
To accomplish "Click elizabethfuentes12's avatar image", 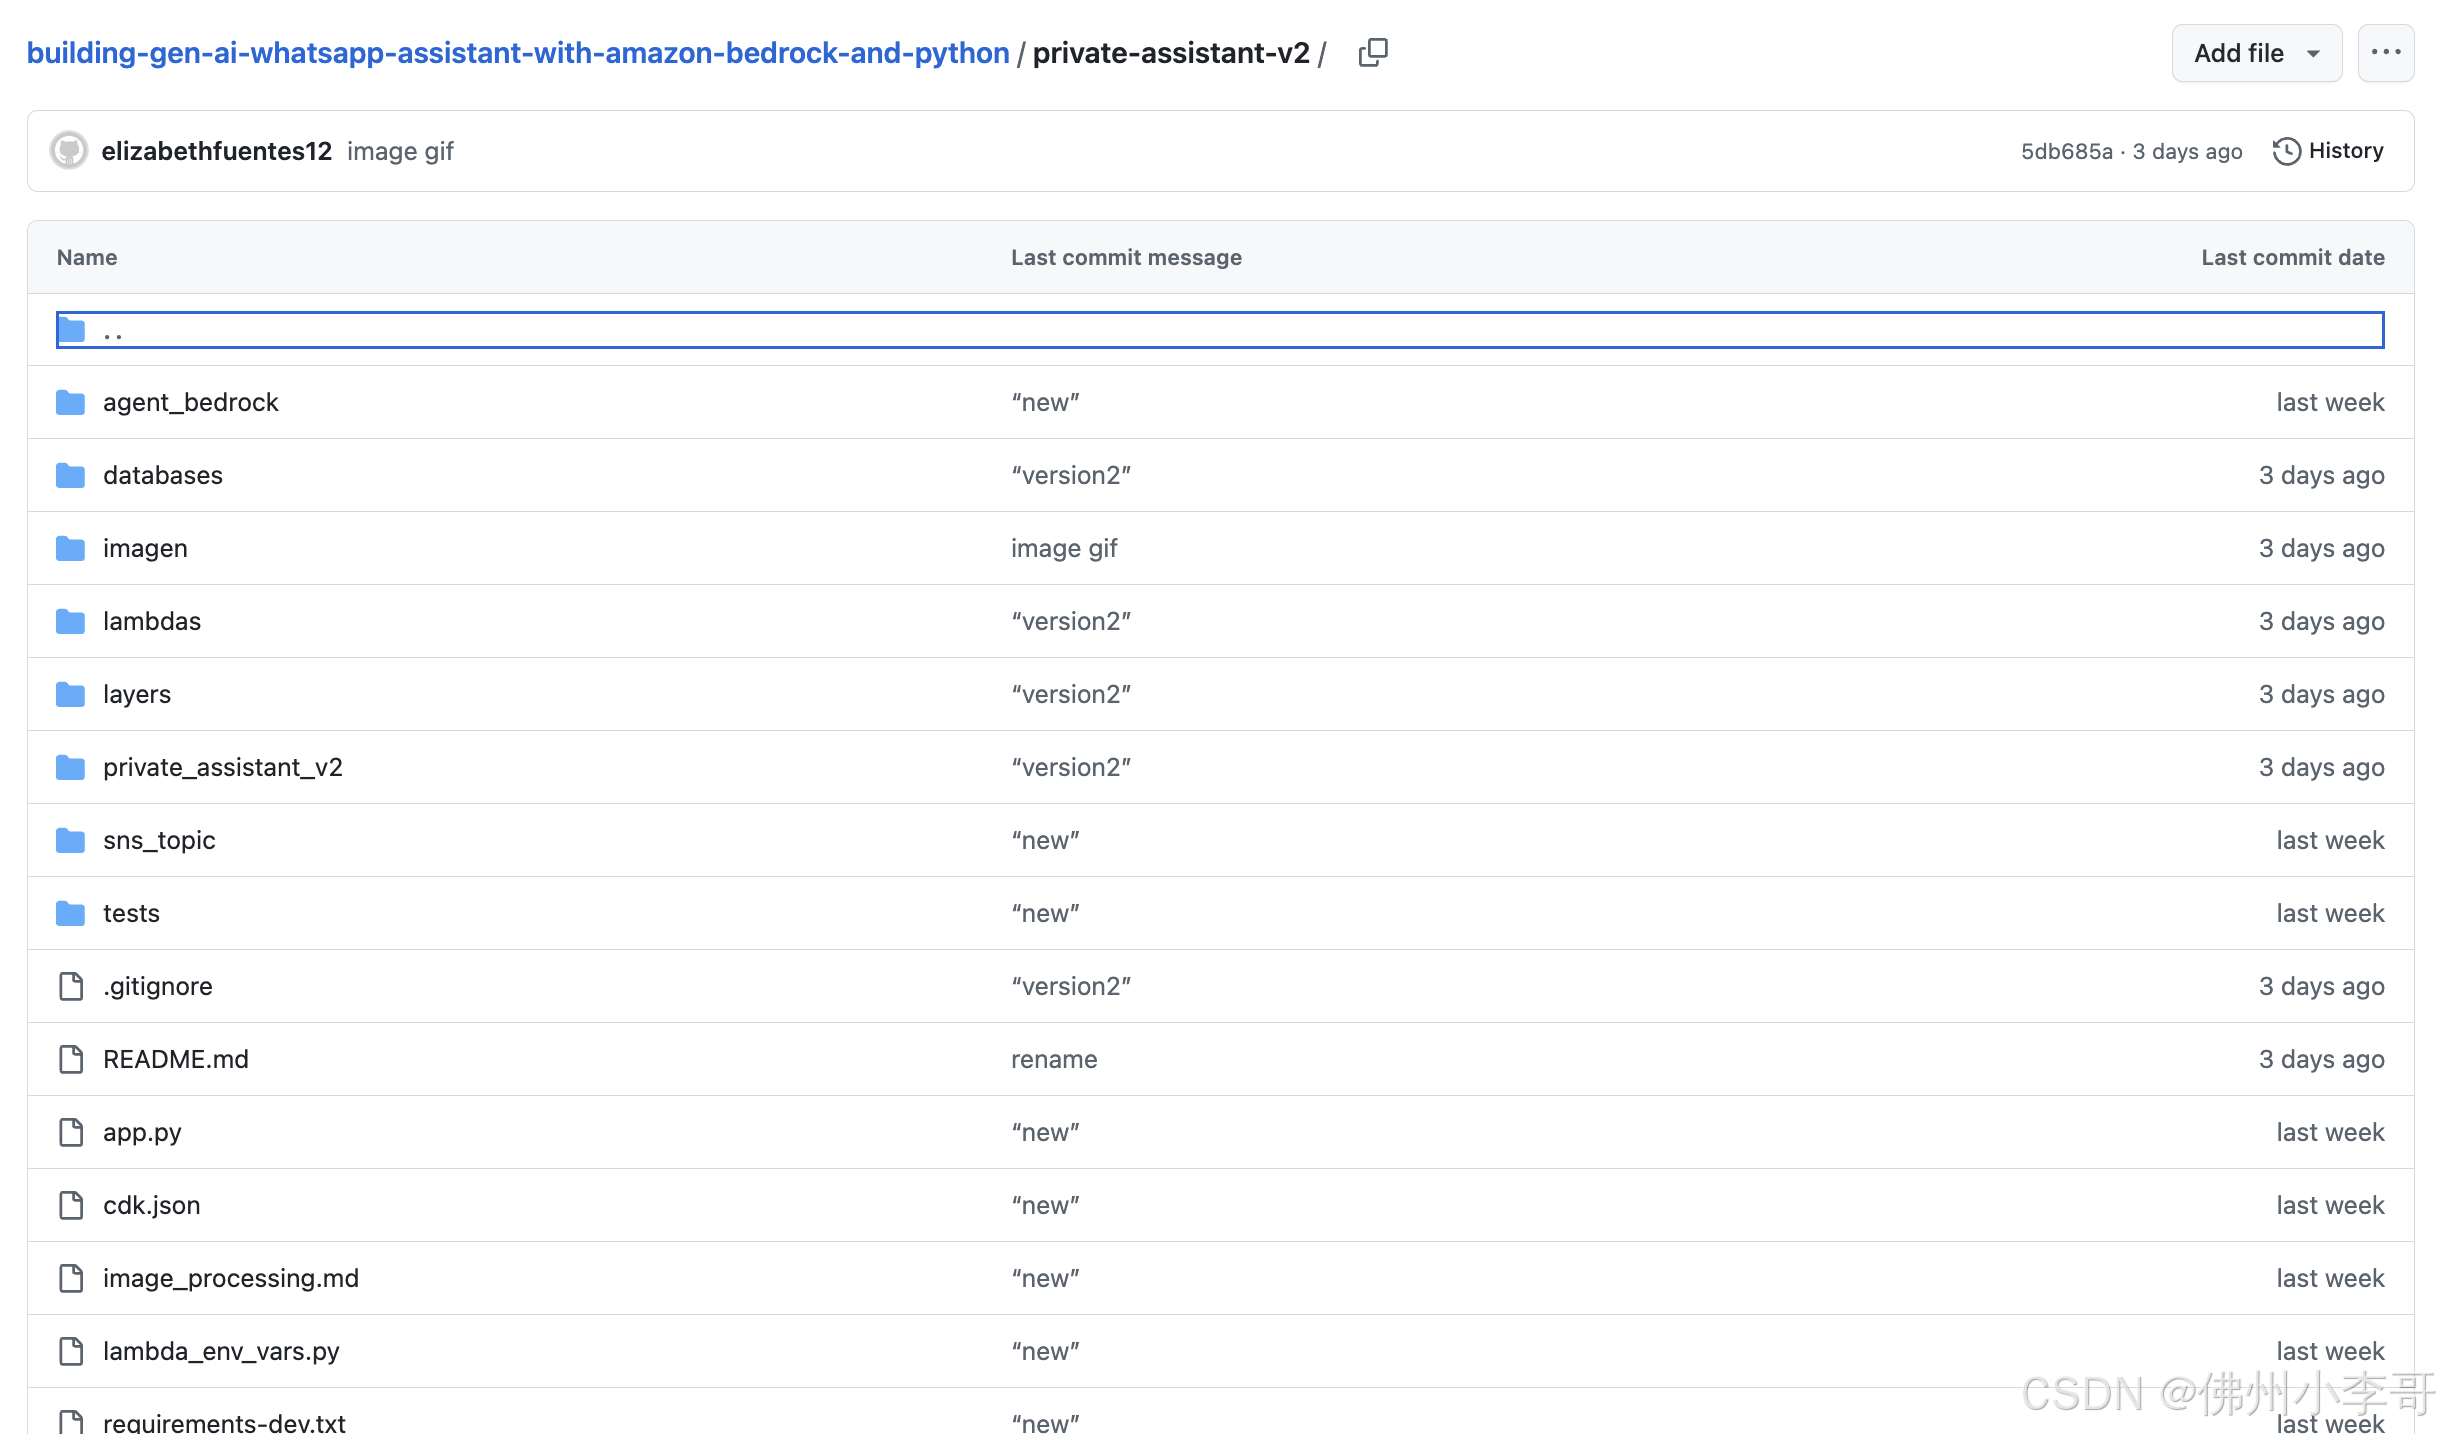I will coord(69,151).
